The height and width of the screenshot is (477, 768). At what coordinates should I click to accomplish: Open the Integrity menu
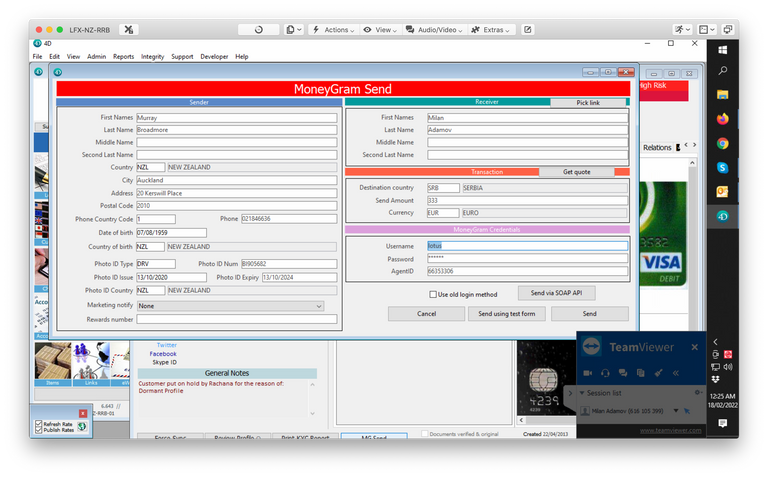[152, 56]
